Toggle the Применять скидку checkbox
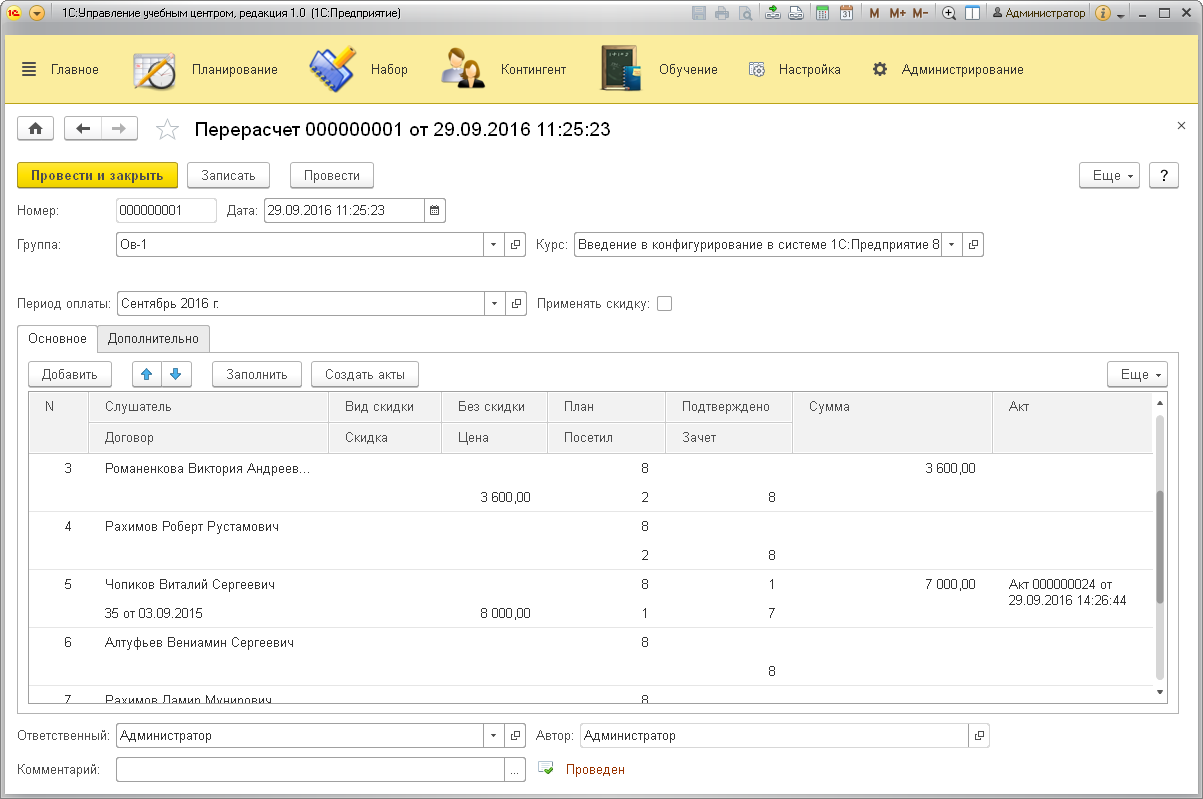The image size is (1203, 799). point(664,304)
